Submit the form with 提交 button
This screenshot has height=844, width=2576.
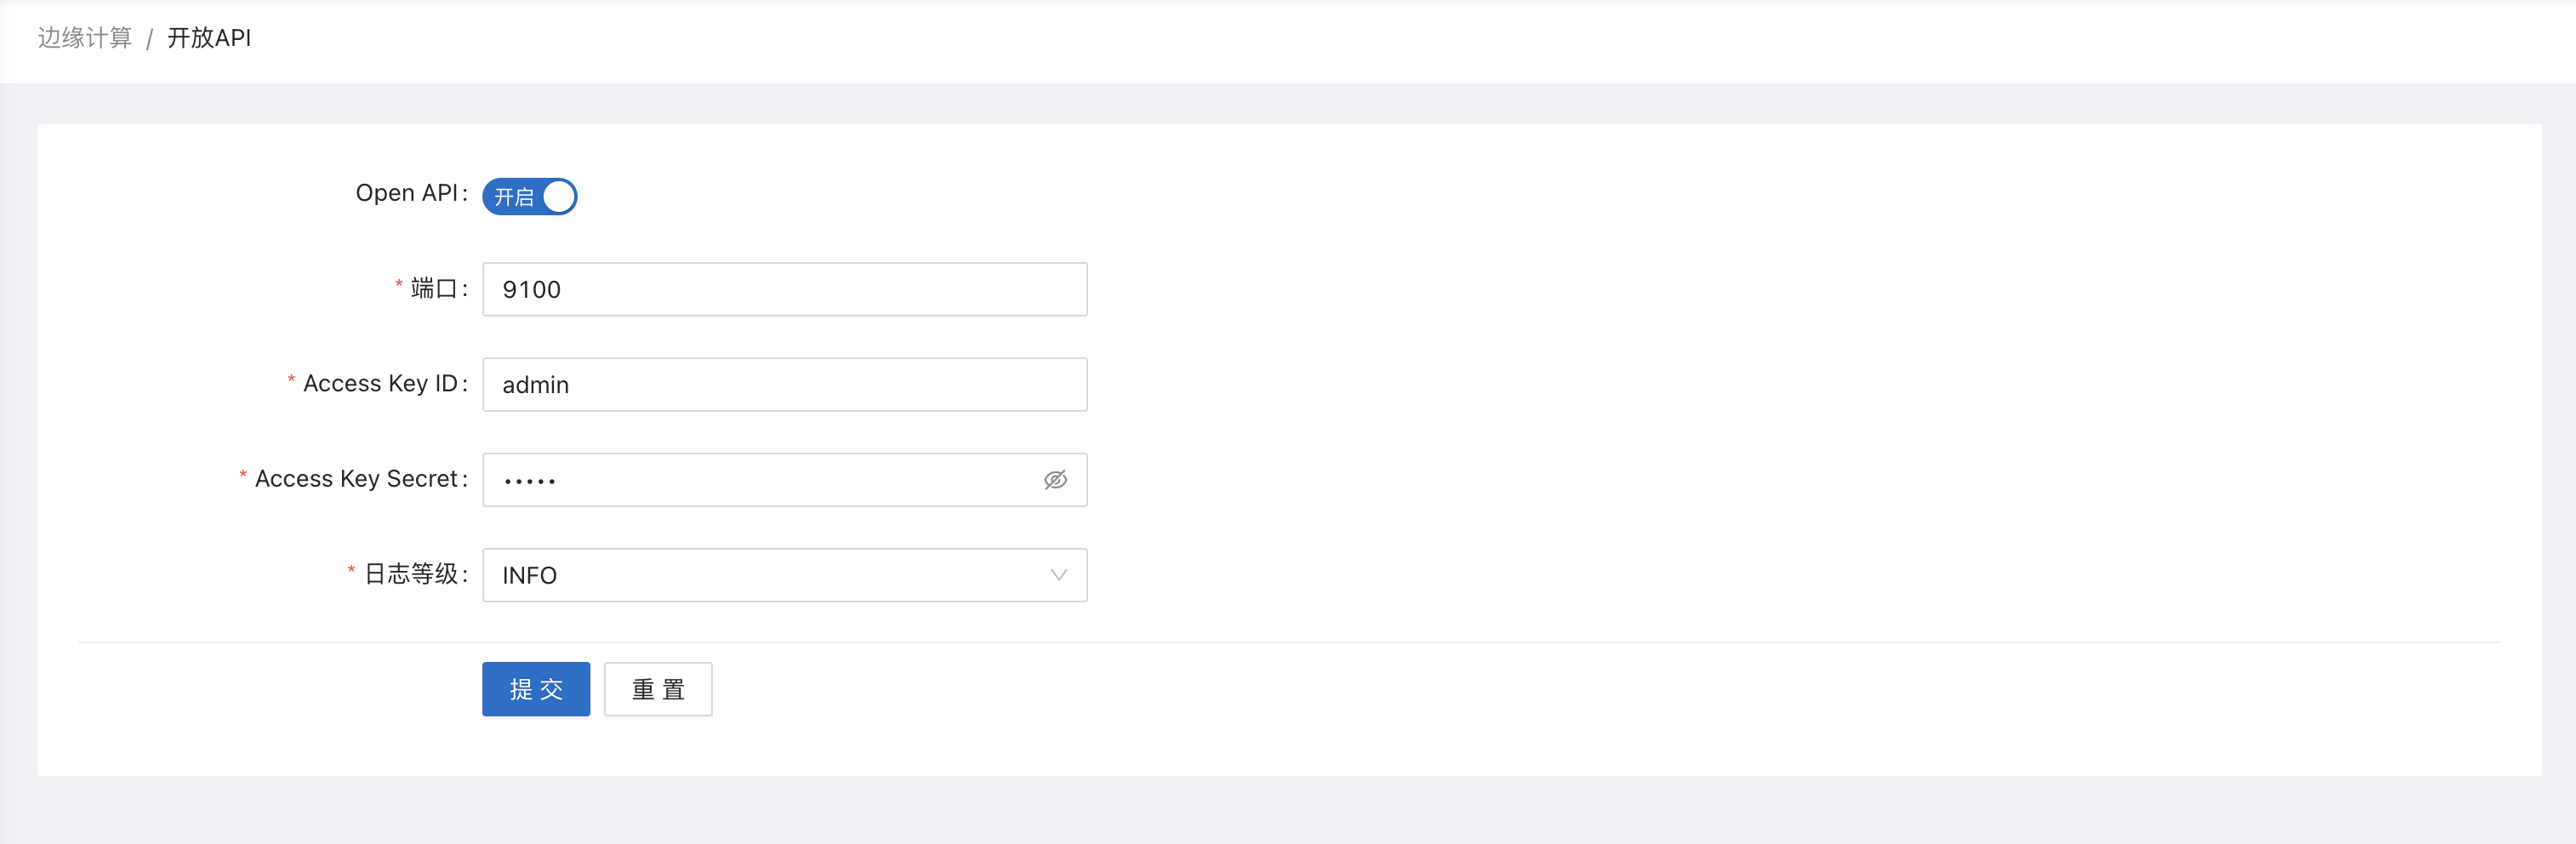[x=536, y=689]
